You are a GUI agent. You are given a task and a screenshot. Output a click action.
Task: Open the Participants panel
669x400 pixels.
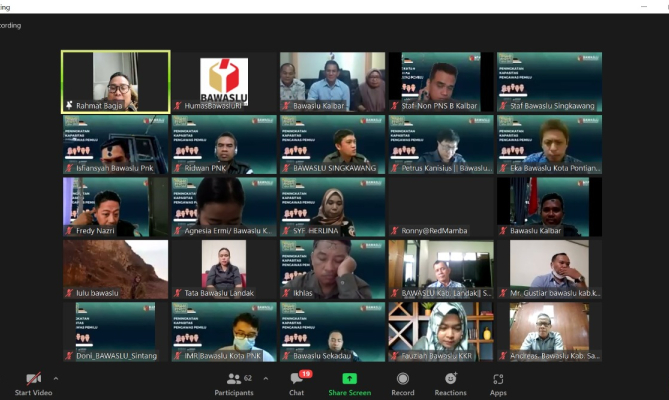pyautogui.click(x=234, y=383)
